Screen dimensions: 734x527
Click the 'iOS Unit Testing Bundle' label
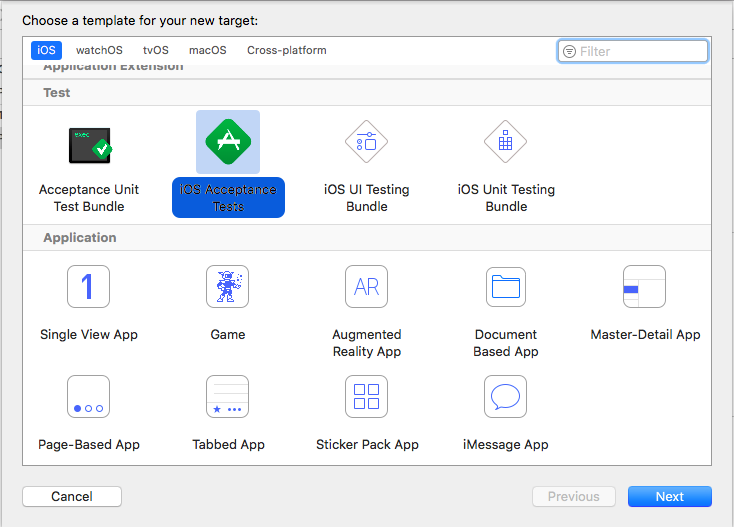pos(506,198)
